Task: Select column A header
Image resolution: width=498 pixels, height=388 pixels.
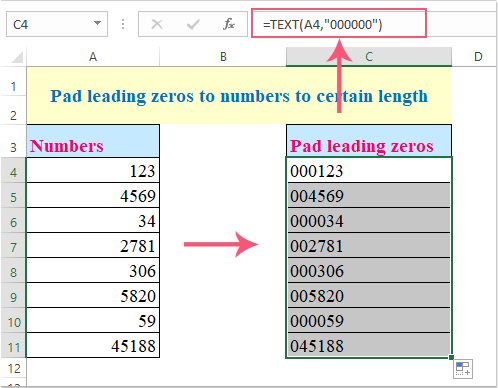Action: (x=93, y=57)
